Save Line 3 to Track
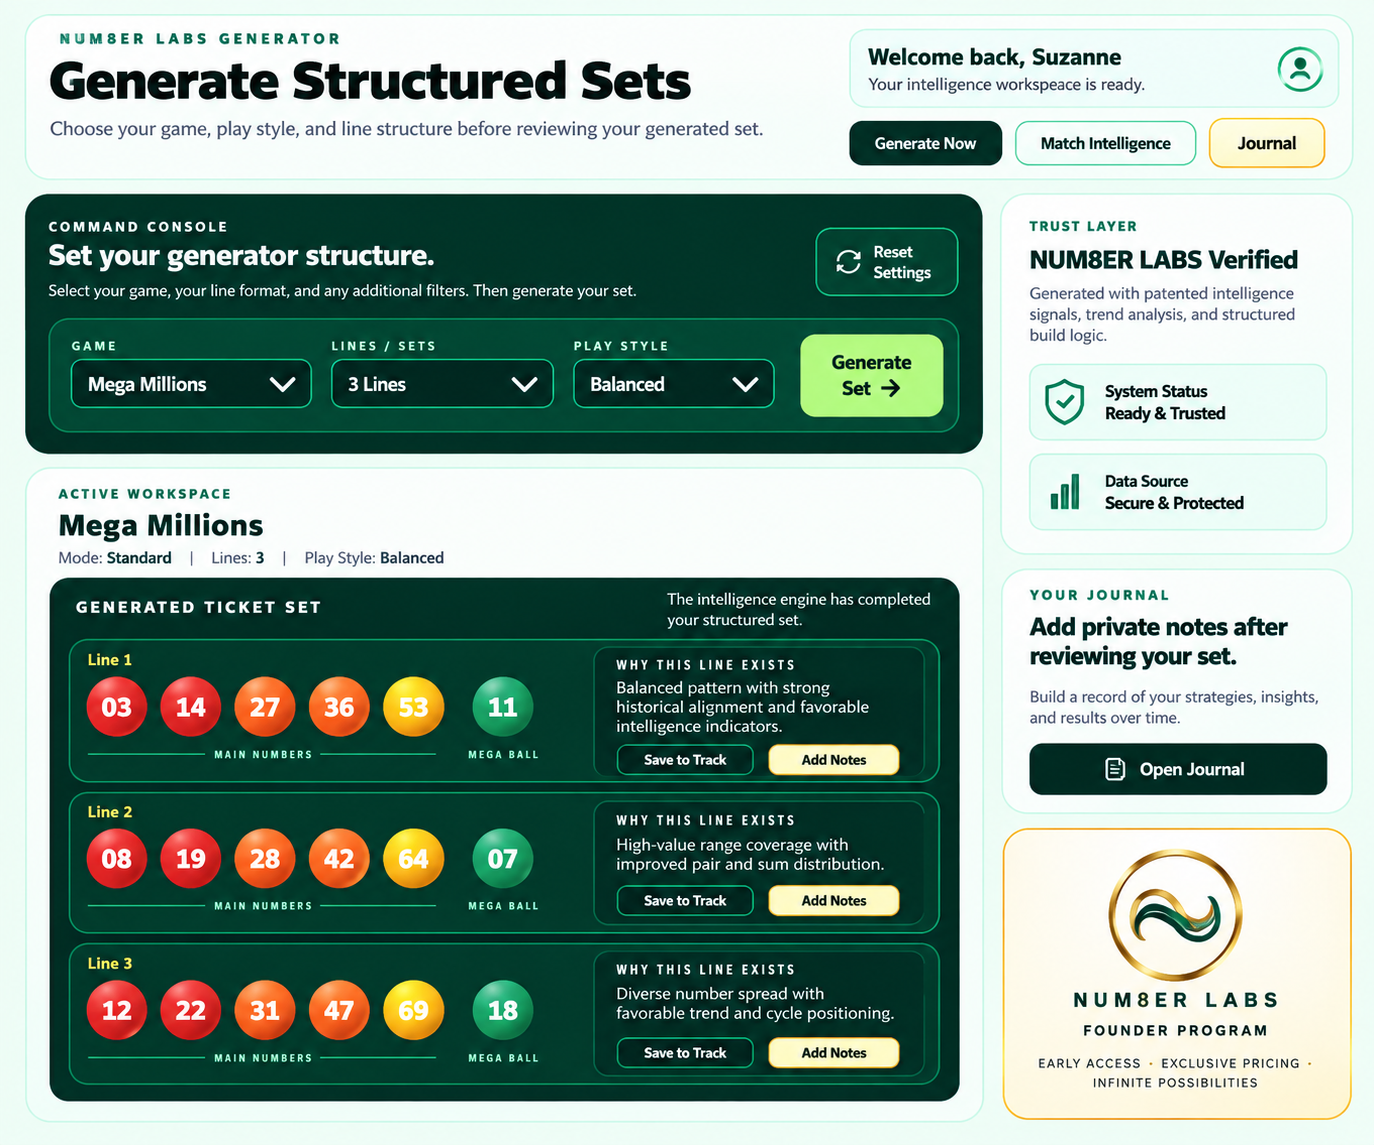The image size is (1374, 1145). click(x=685, y=1053)
